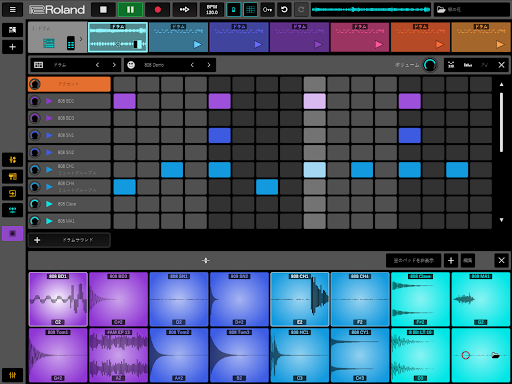The height and width of the screenshot is (384, 512).
Task: Start recording with the red record button
Action: coord(158,9)
